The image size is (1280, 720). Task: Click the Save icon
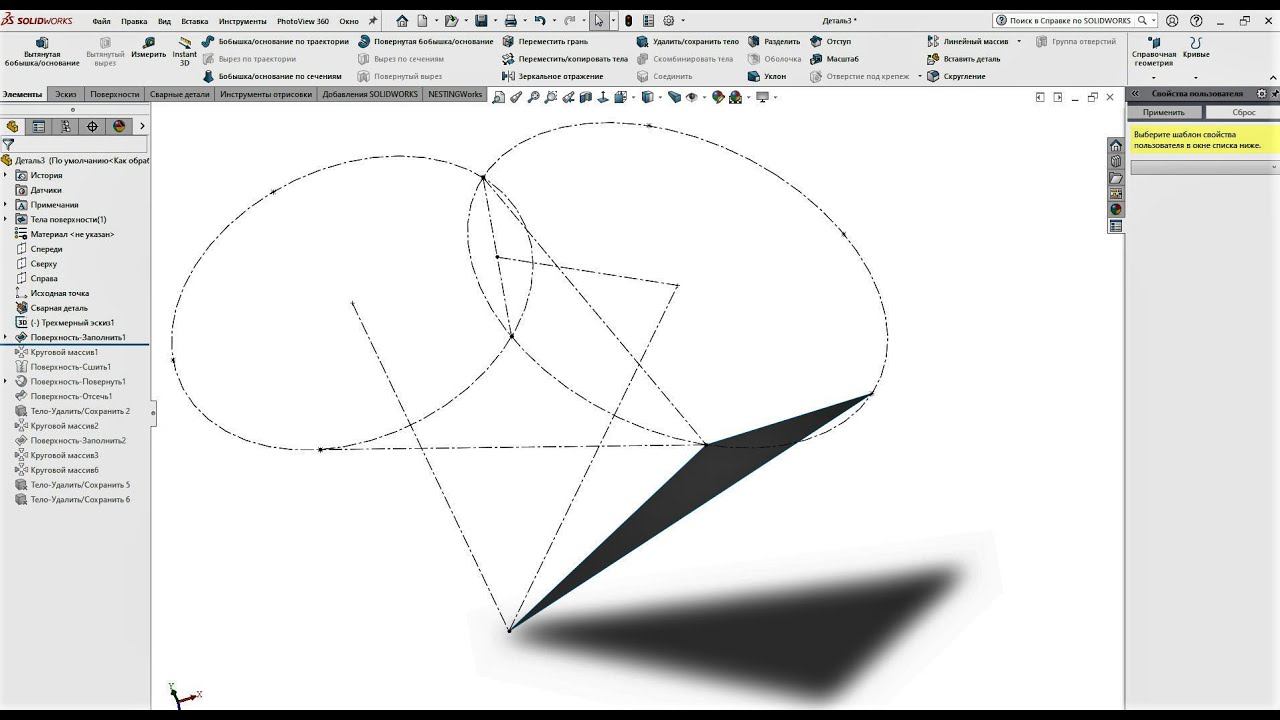(x=481, y=20)
